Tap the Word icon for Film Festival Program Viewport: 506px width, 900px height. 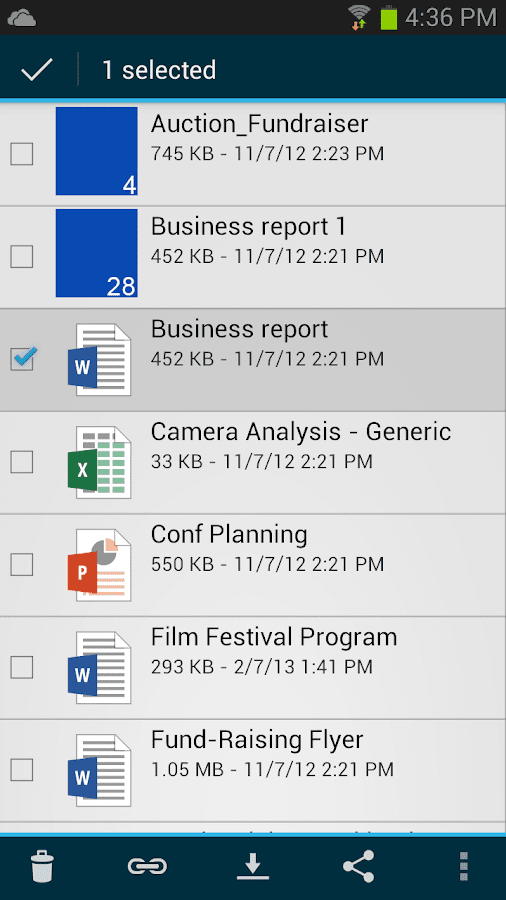99,667
